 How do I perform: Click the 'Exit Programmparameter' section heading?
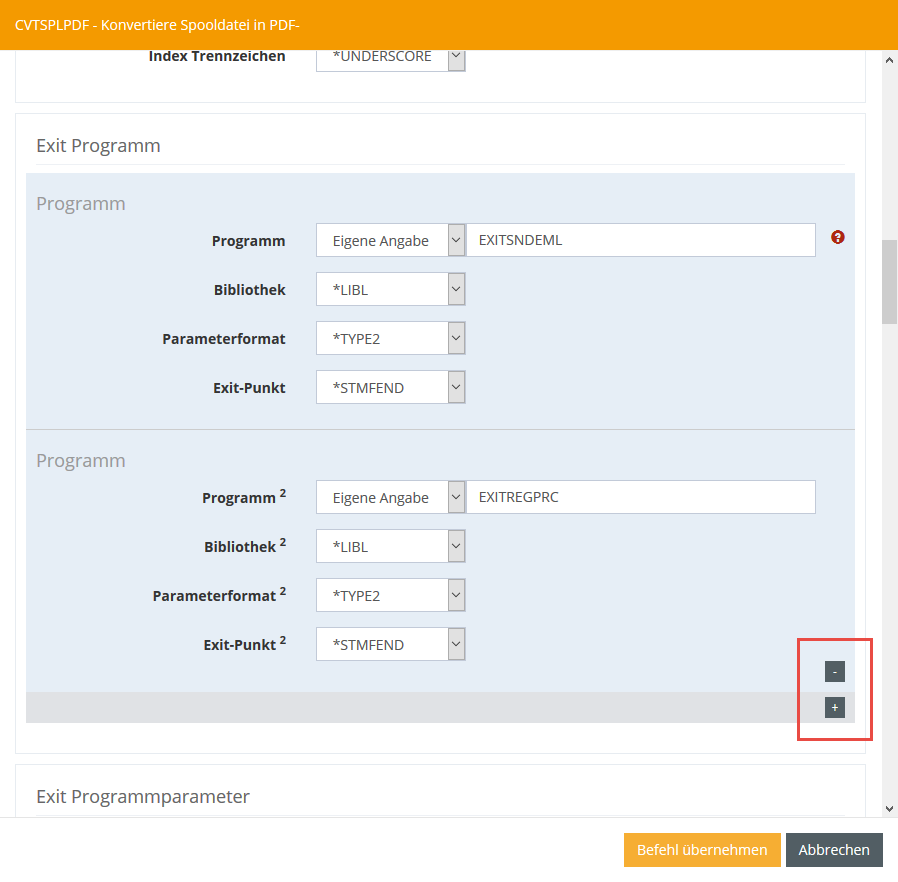pyautogui.click(x=143, y=797)
